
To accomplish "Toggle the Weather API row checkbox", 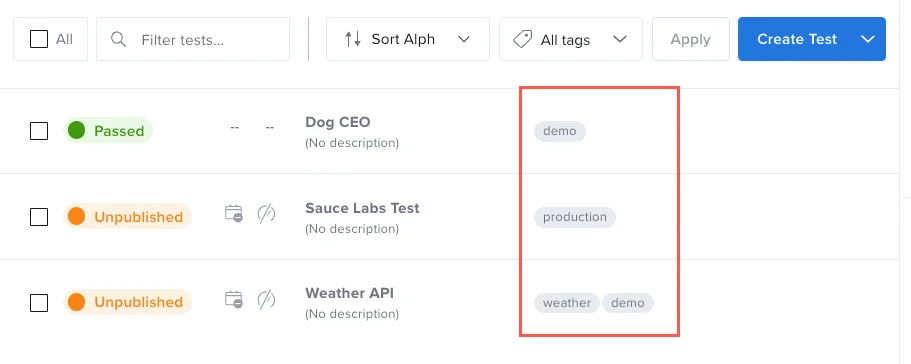I will tap(39, 302).
